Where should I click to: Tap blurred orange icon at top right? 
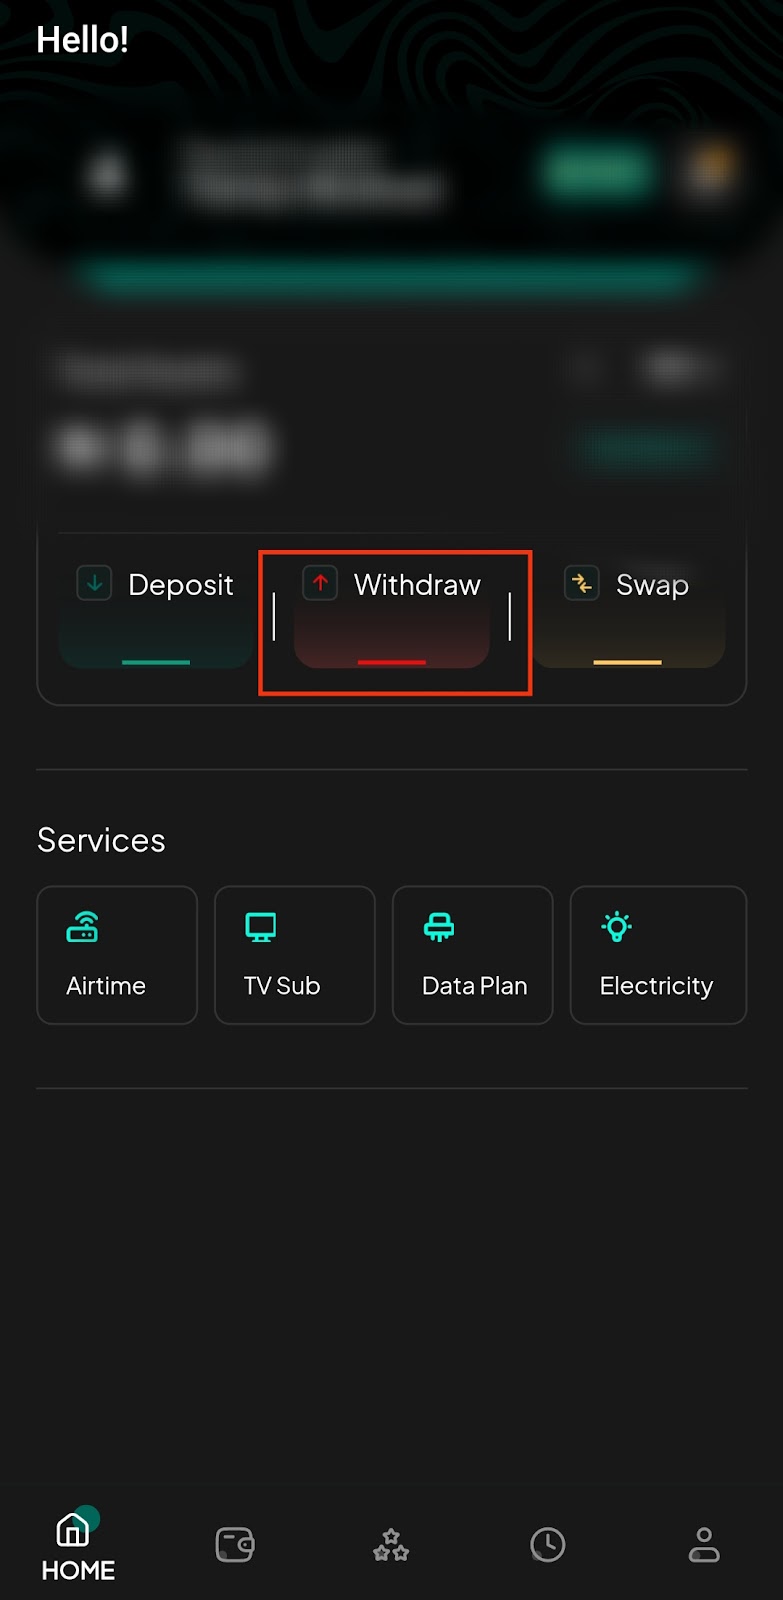point(711,170)
